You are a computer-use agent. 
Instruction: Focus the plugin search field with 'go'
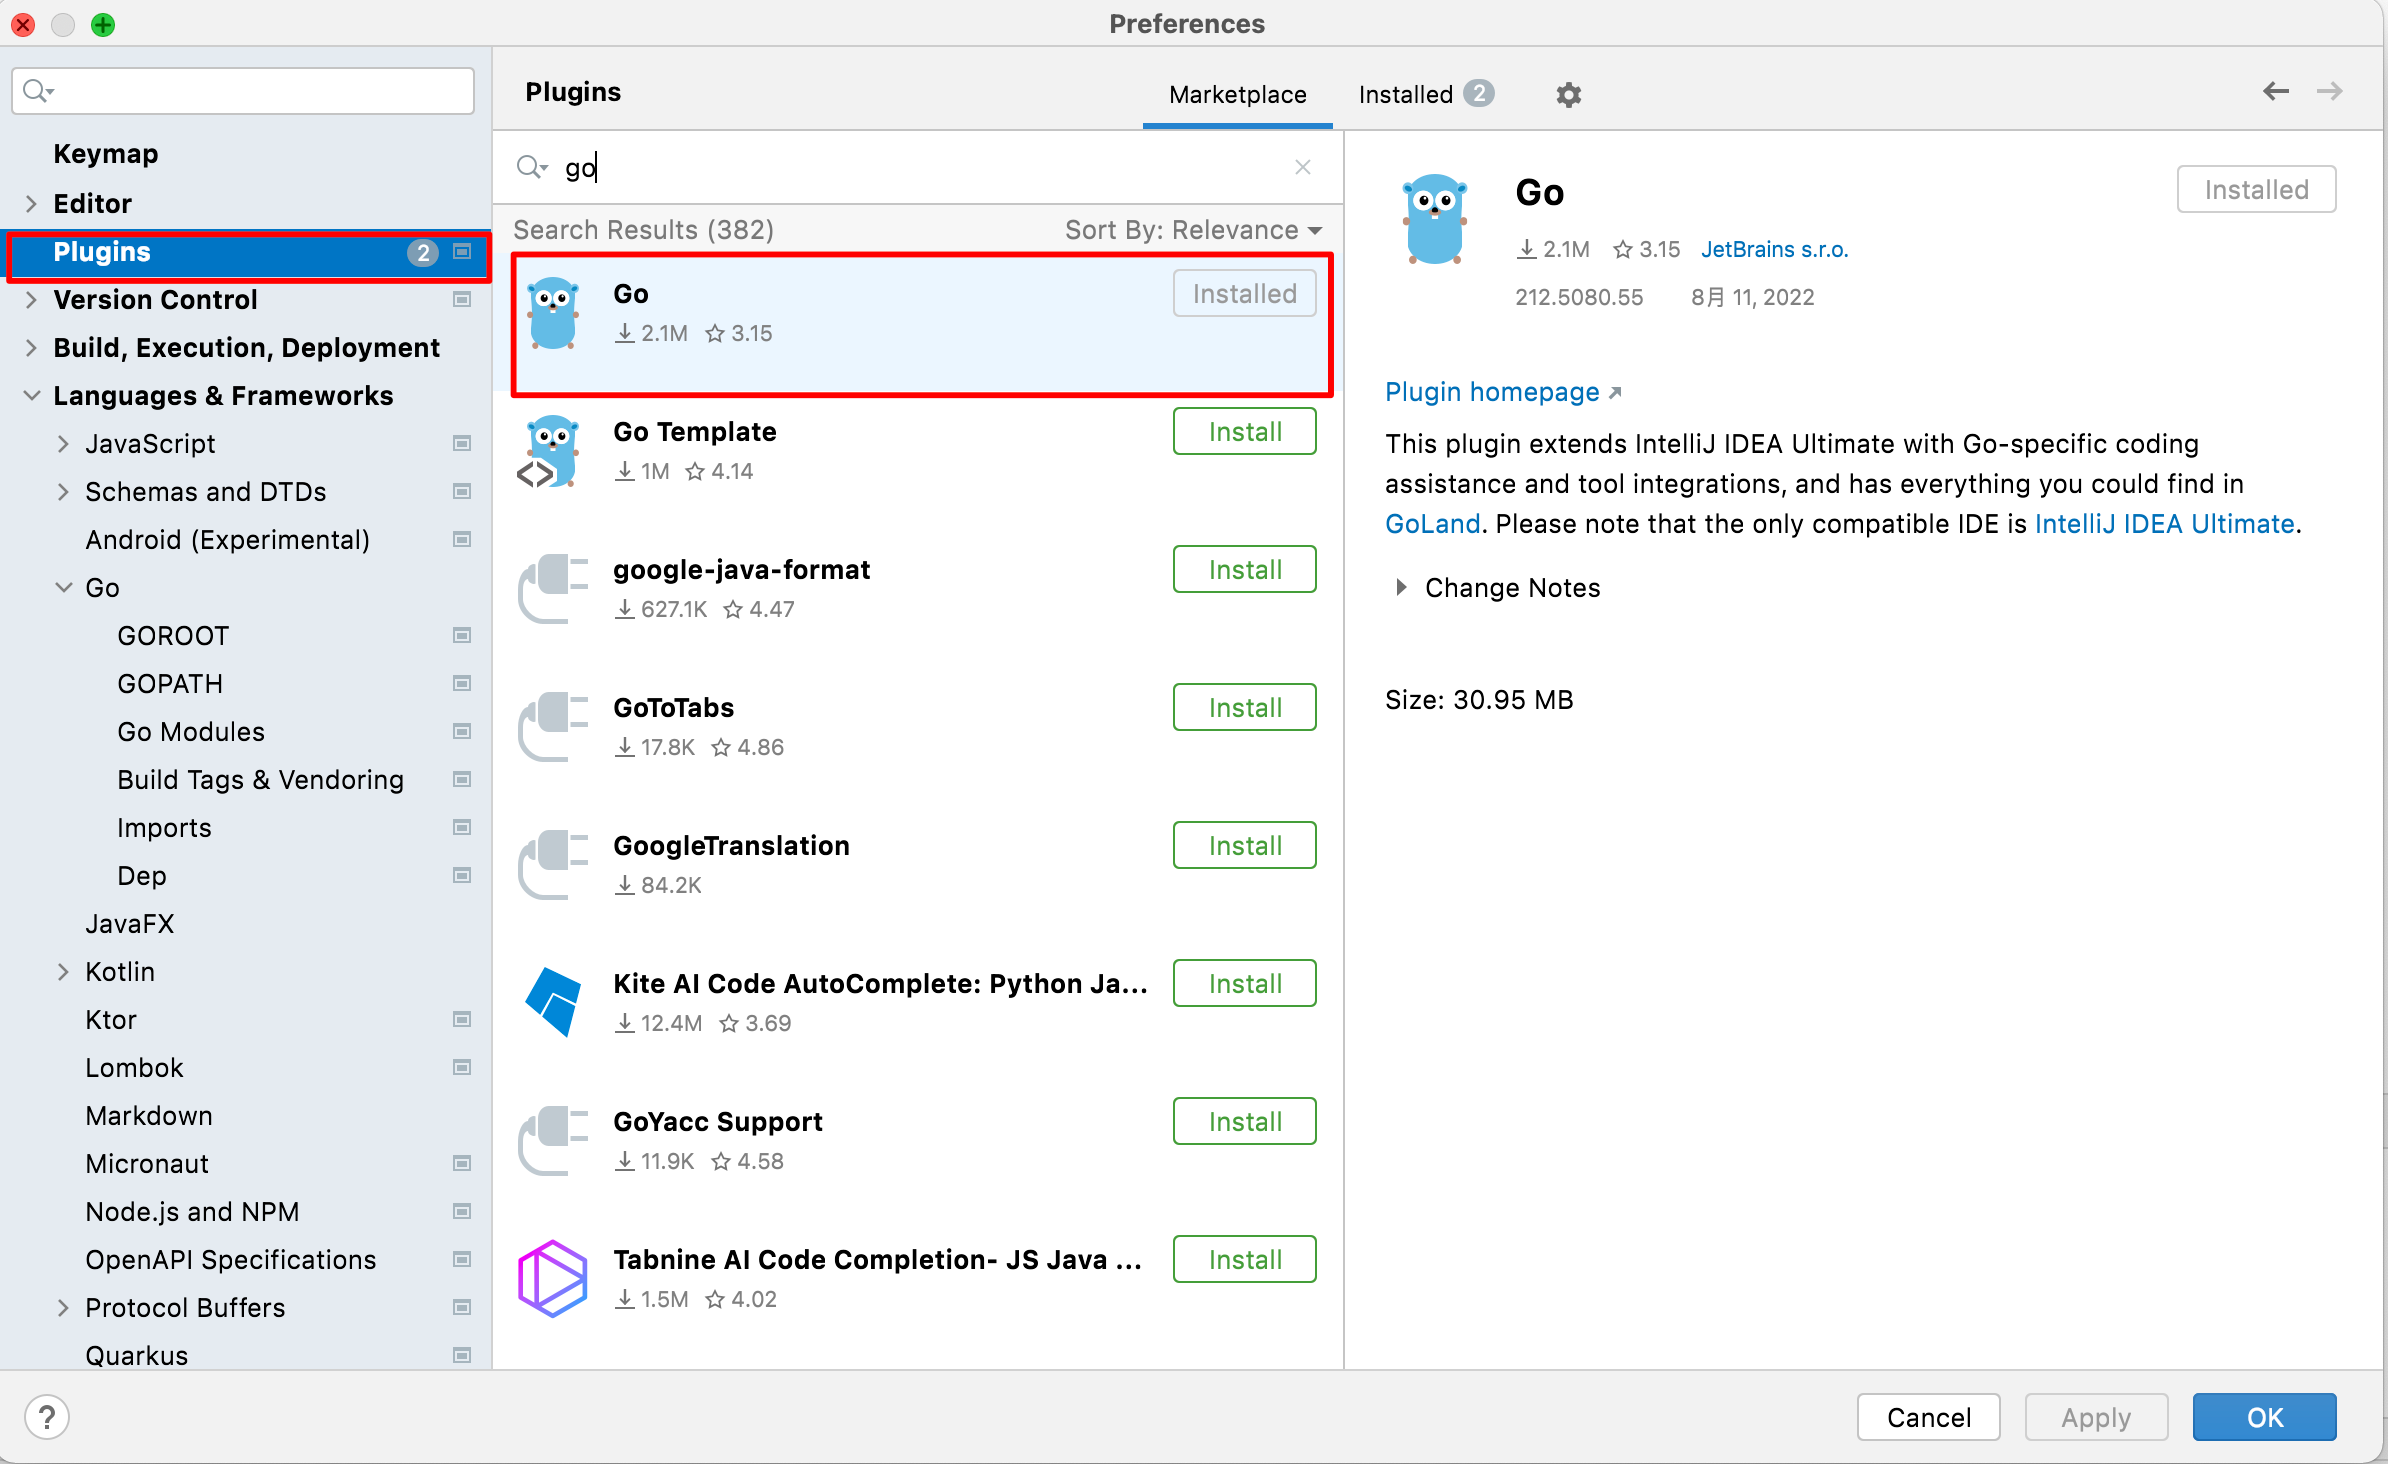click(920, 167)
